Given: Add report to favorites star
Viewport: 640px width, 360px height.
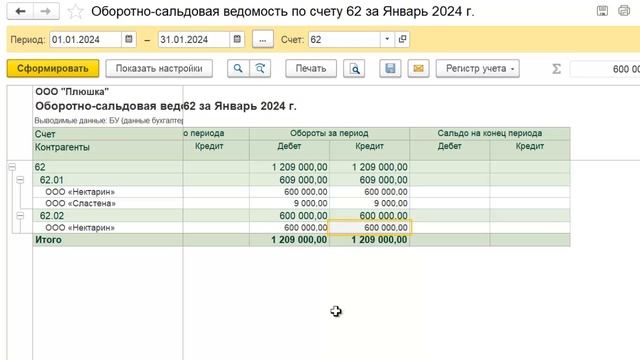Looking at the screenshot, I should coord(75,11).
